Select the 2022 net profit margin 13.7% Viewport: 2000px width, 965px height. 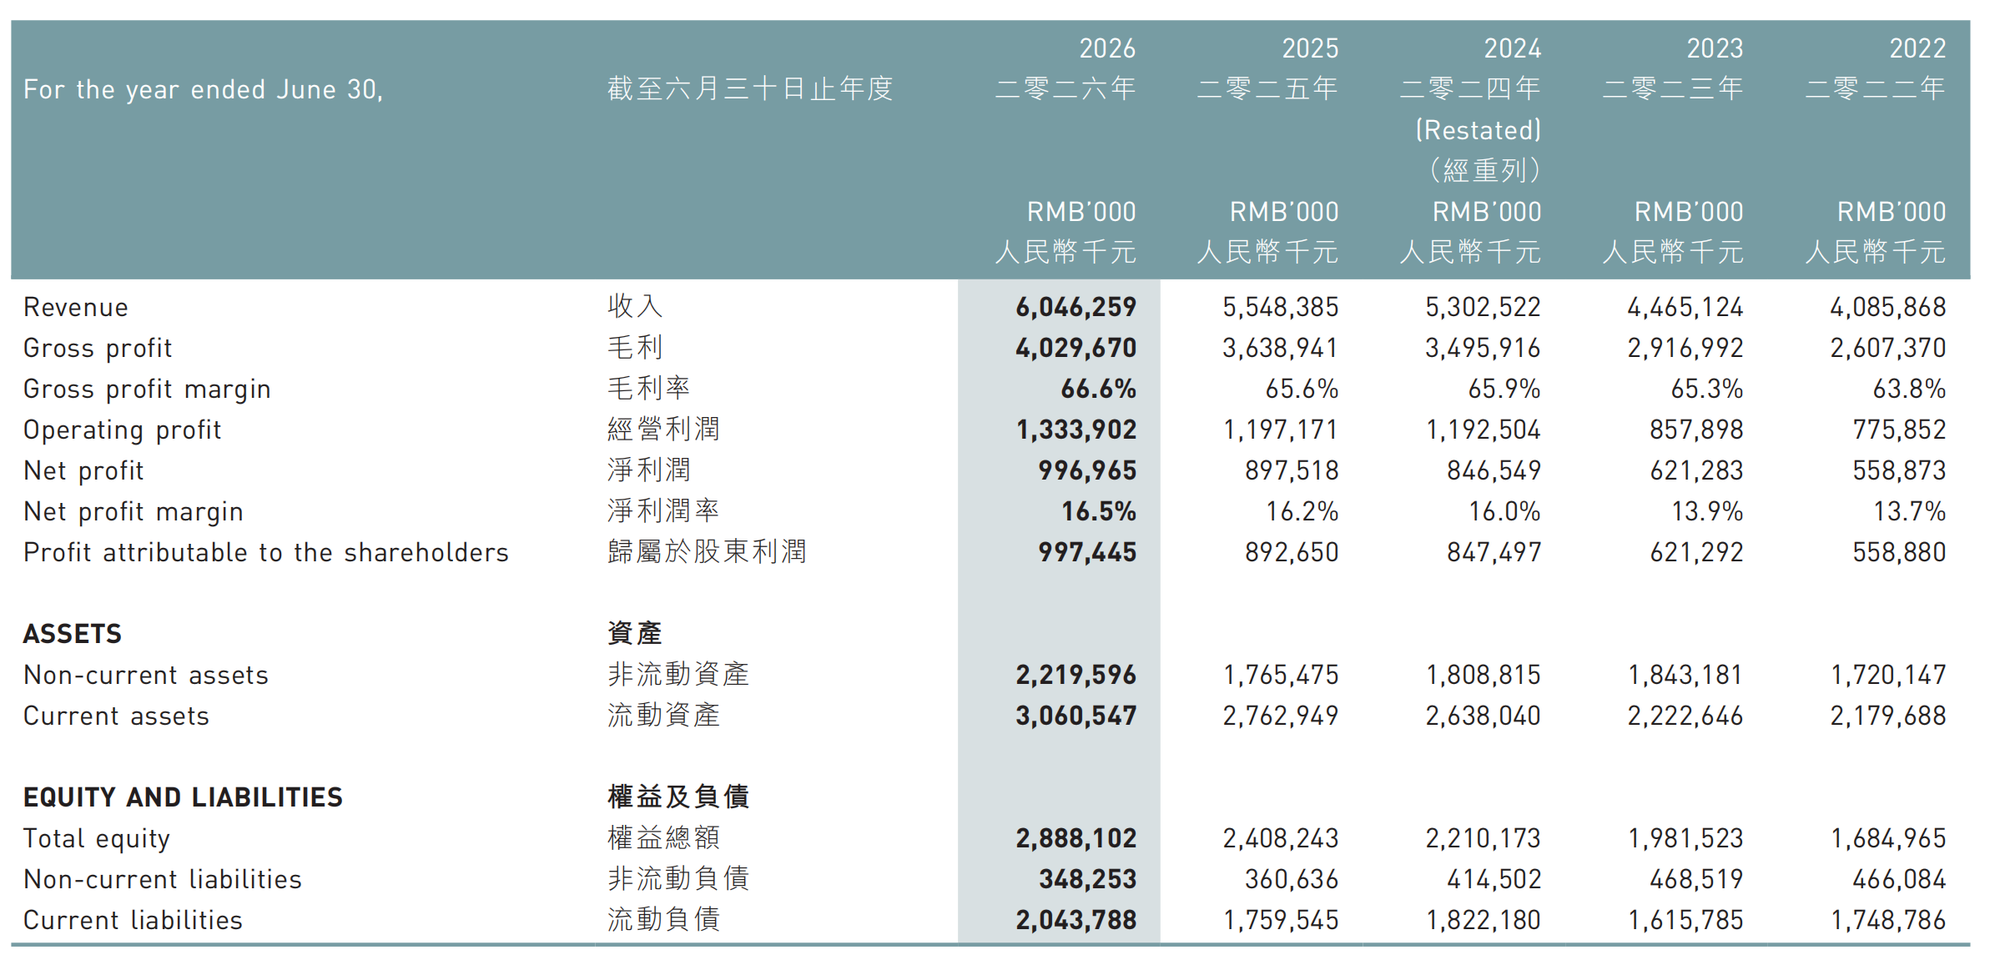pyautogui.click(x=1909, y=511)
